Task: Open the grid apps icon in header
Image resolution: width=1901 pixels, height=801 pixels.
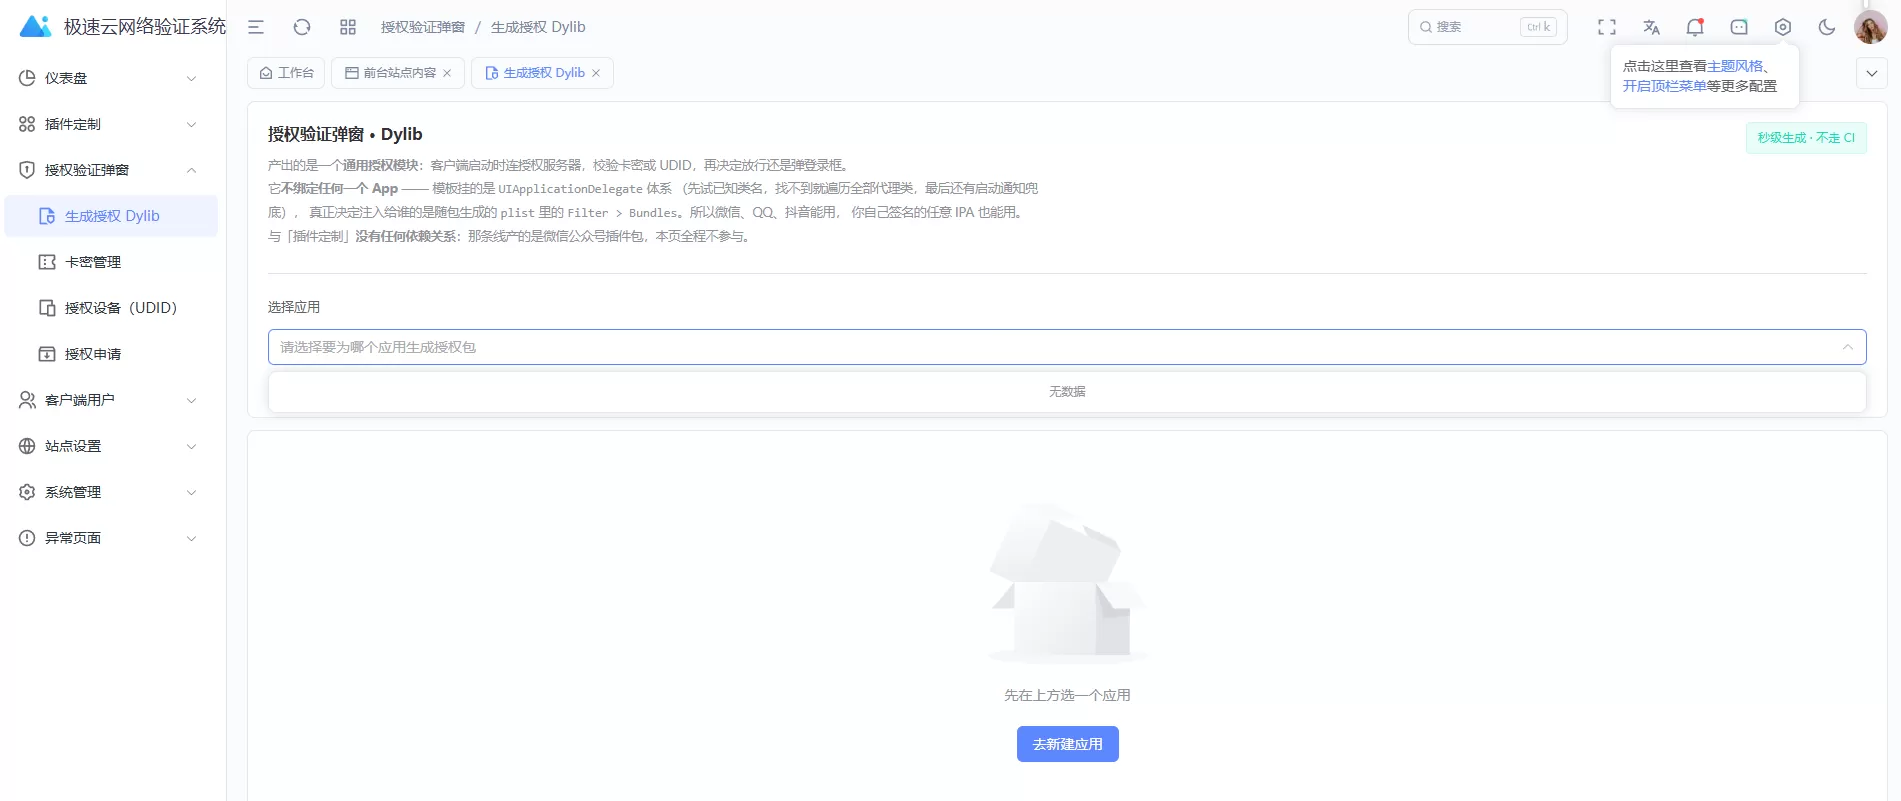Action: 348,27
